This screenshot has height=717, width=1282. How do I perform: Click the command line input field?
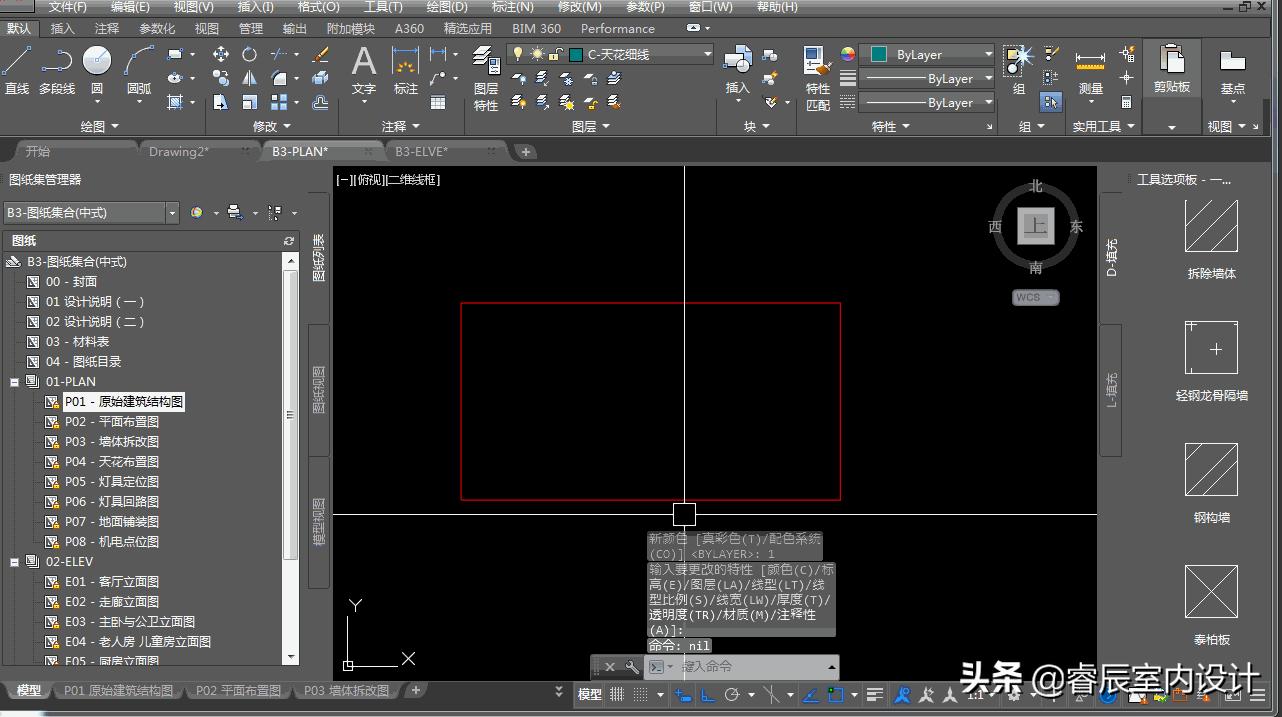pos(750,666)
